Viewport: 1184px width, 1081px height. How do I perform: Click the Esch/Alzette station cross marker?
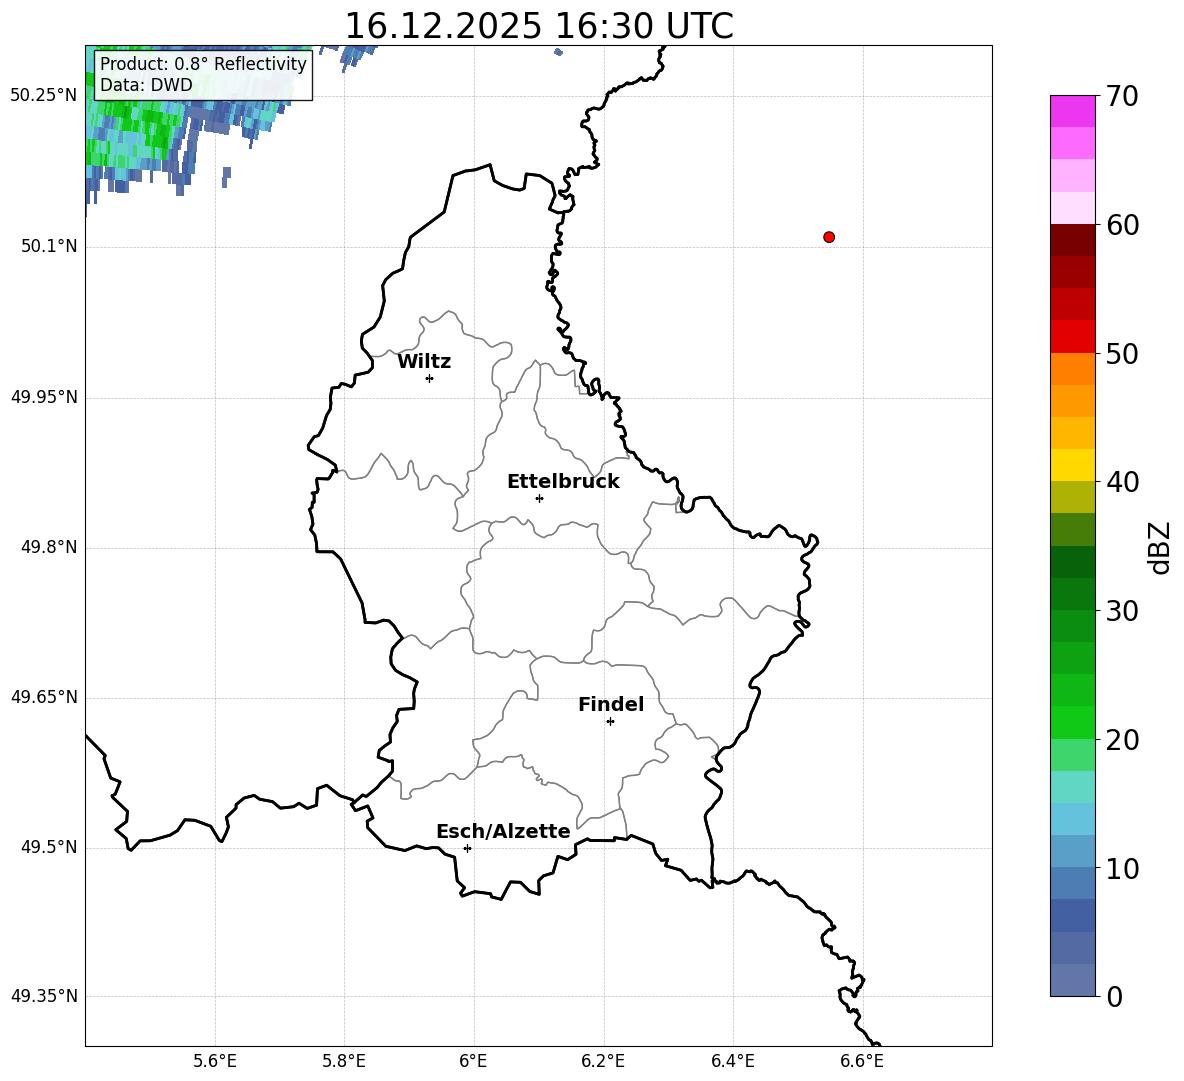click(467, 848)
